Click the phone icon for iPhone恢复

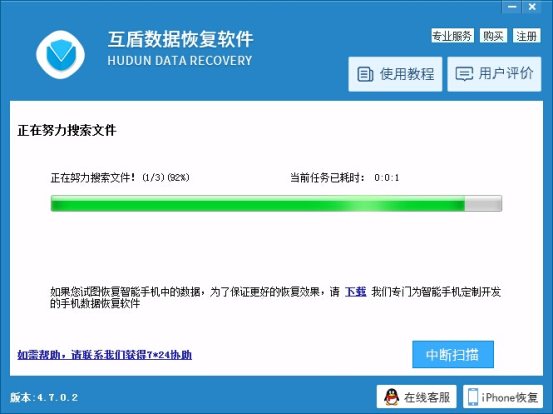[x=473, y=397]
